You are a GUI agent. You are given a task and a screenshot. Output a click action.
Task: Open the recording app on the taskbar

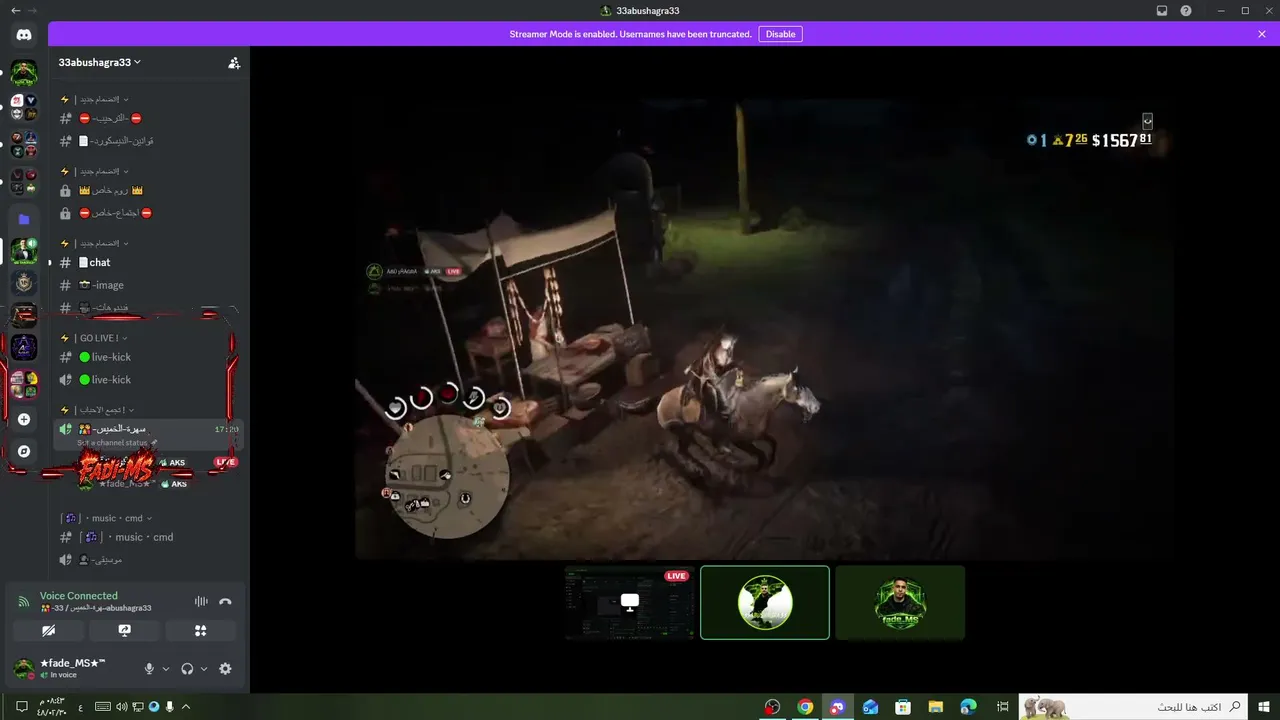(772, 707)
